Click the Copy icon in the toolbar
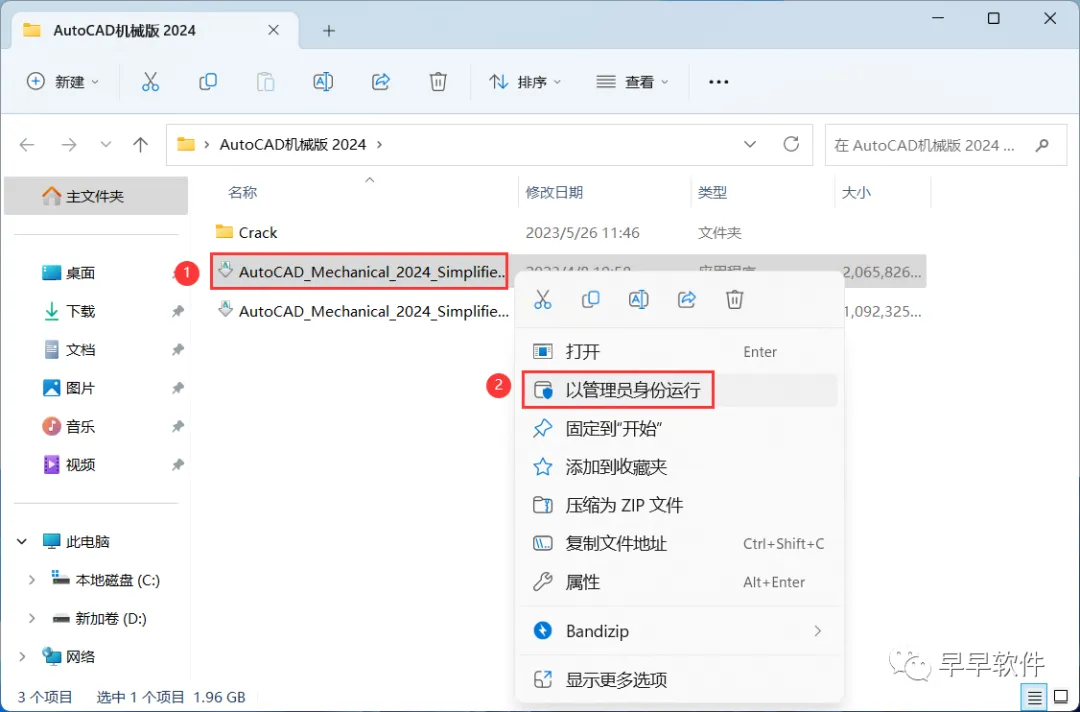 point(207,82)
